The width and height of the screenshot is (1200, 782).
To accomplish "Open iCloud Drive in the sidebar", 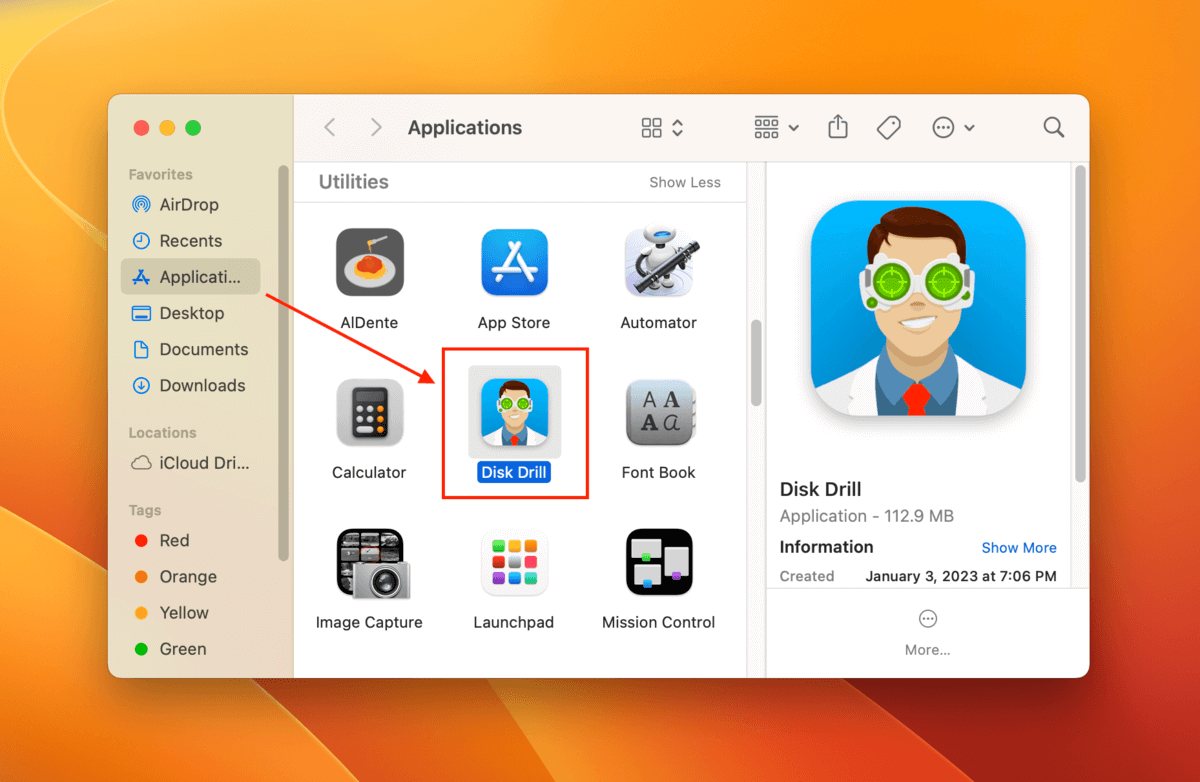I will tap(190, 463).
